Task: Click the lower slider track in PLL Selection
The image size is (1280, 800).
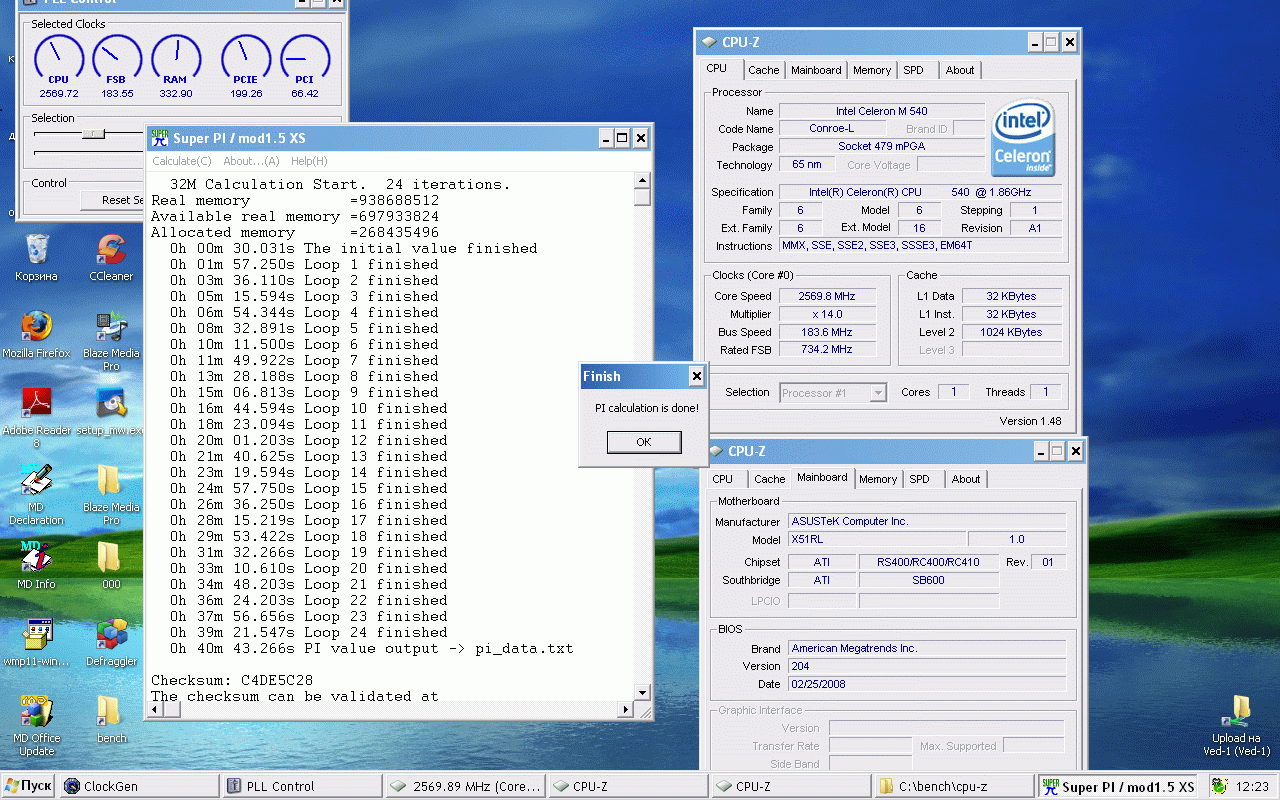Action: 88,152
